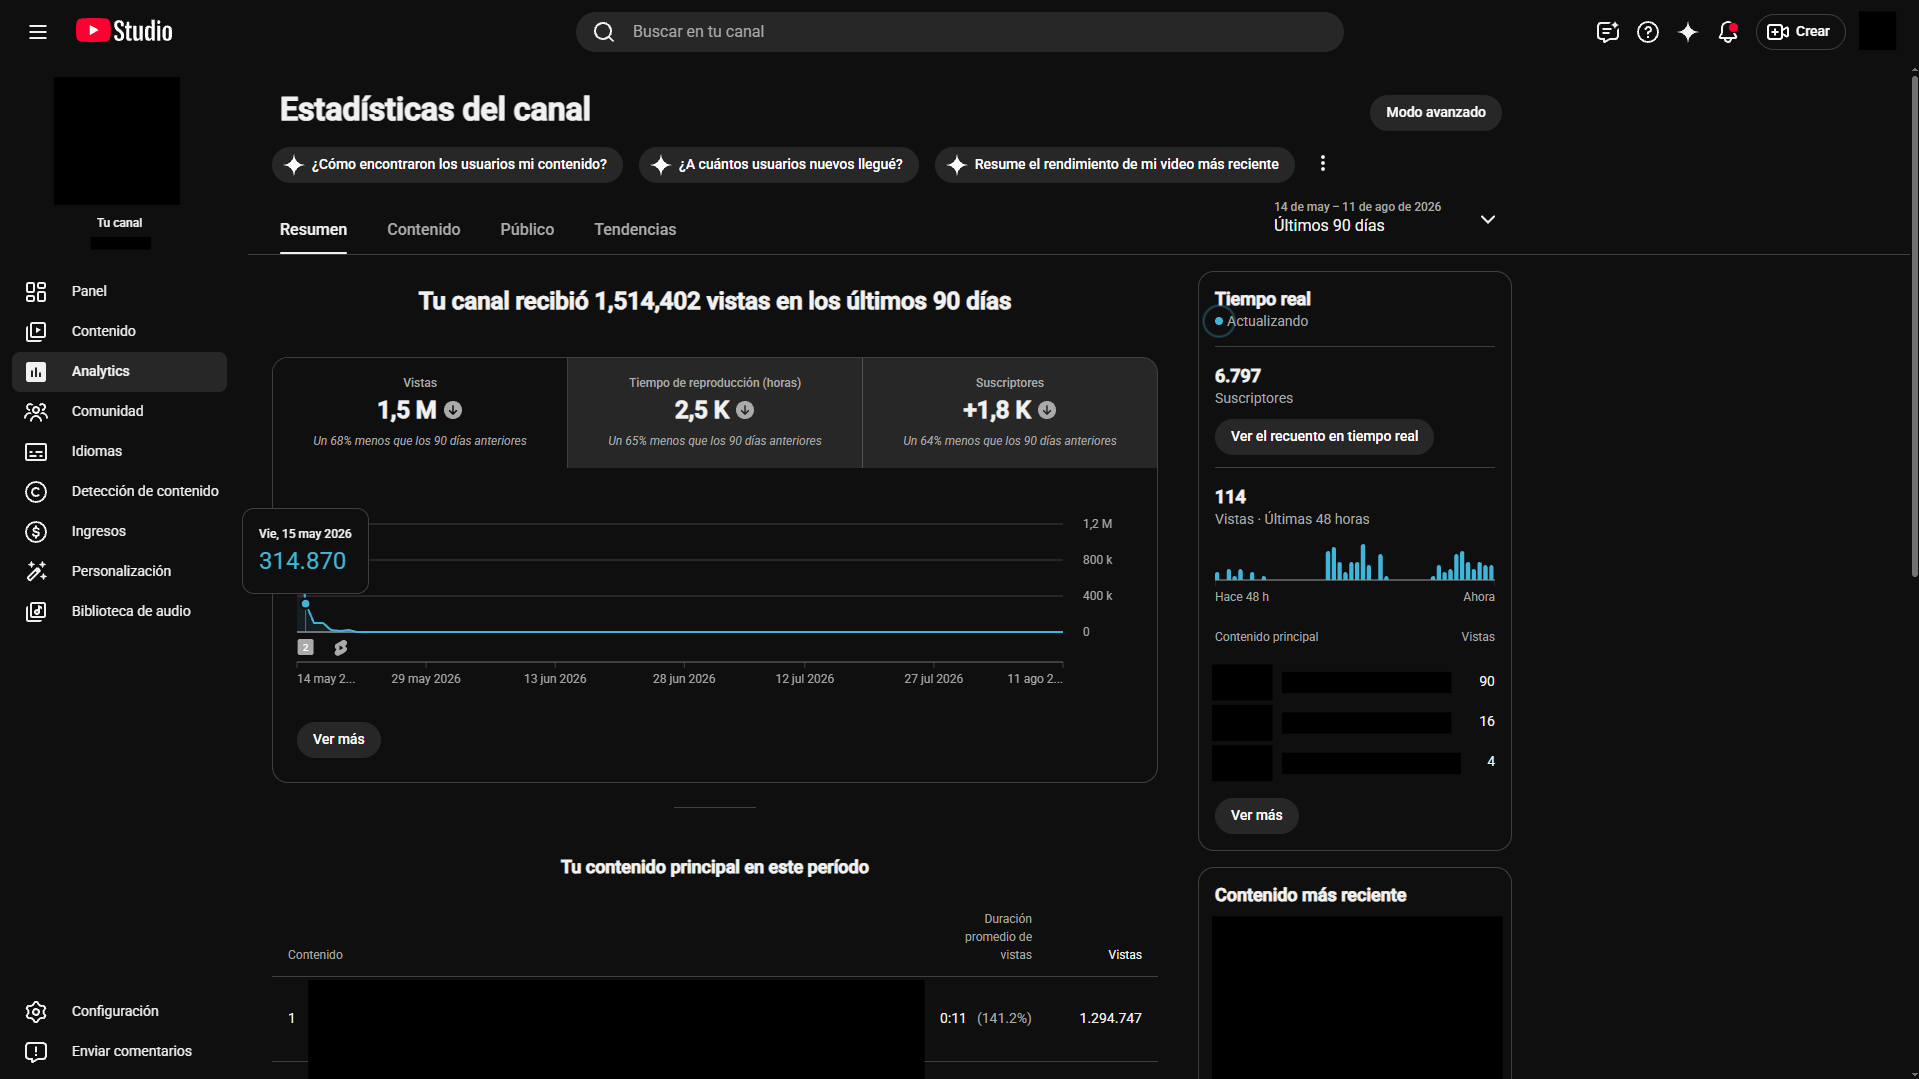The image size is (1919, 1079).
Task: Click the Contenido más reciente video thumbnail
Action: tap(1357, 997)
